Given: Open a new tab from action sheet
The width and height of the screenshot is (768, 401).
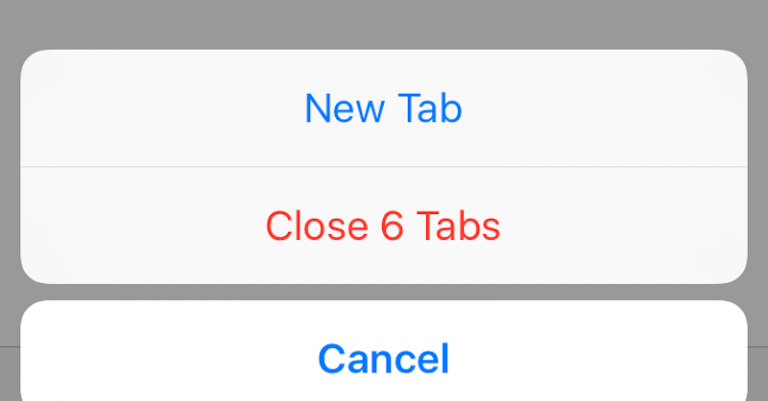Looking at the screenshot, I should pyautogui.click(x=384, y=108).
